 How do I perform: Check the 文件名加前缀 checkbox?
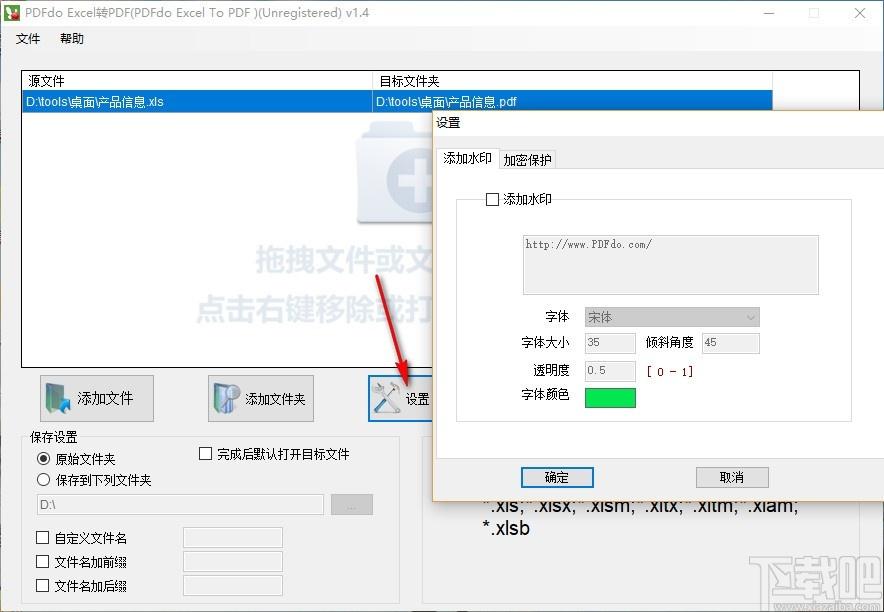click(x=42, y=561)
